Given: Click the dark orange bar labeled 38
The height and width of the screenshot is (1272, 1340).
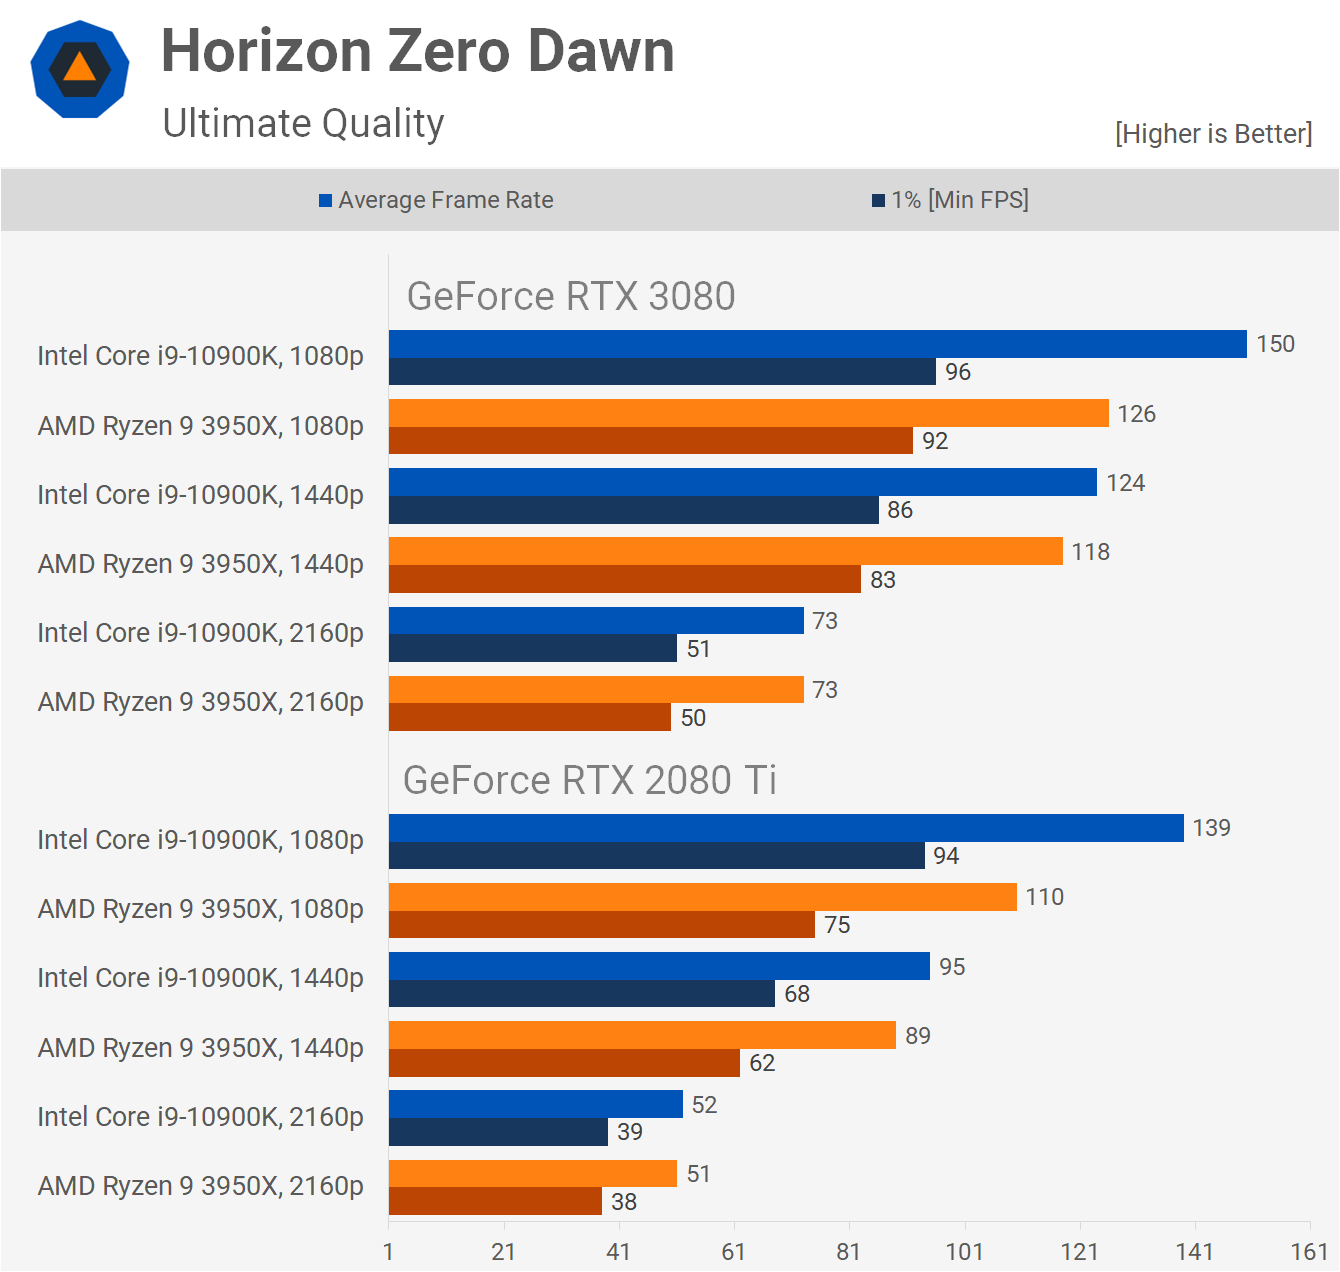Looking at the screenshot, I should click(495, 1201).
